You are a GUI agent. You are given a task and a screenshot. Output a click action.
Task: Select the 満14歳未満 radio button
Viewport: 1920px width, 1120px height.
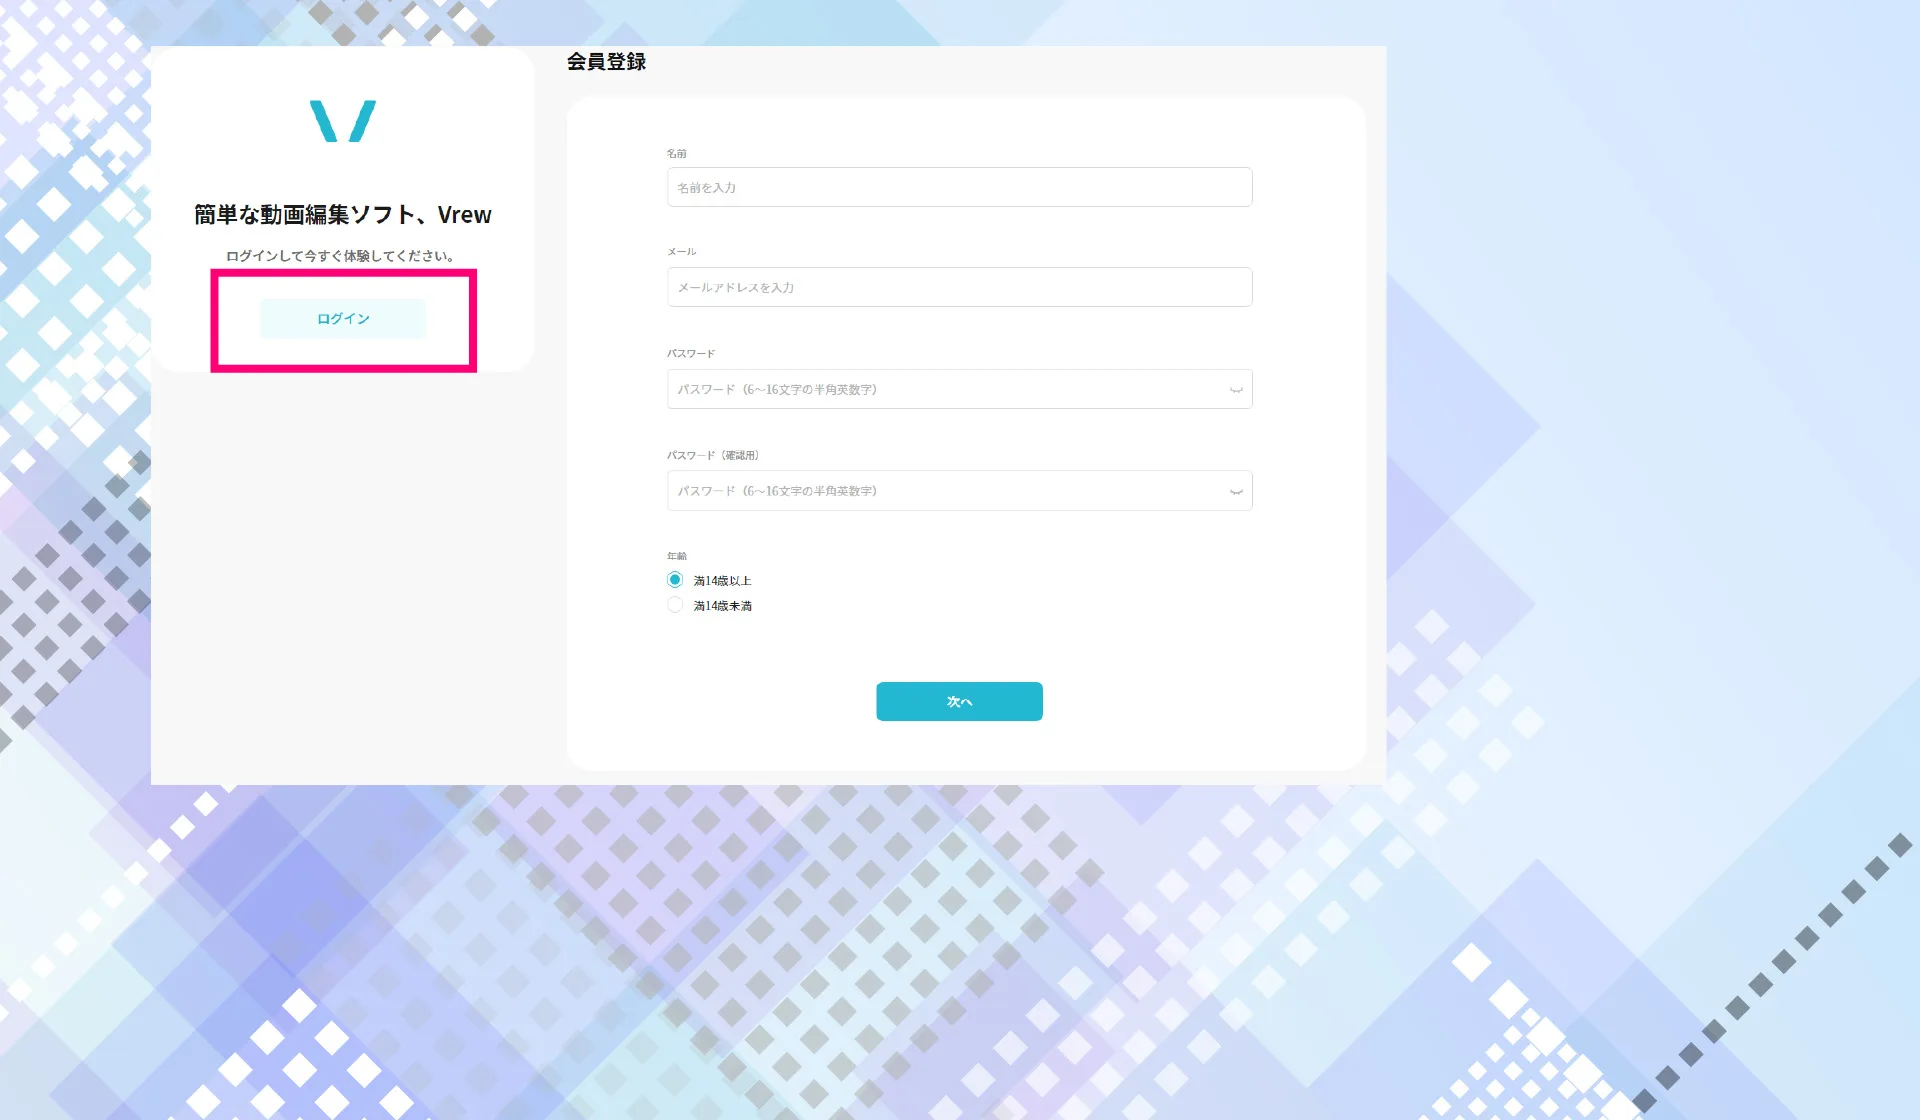675,605
